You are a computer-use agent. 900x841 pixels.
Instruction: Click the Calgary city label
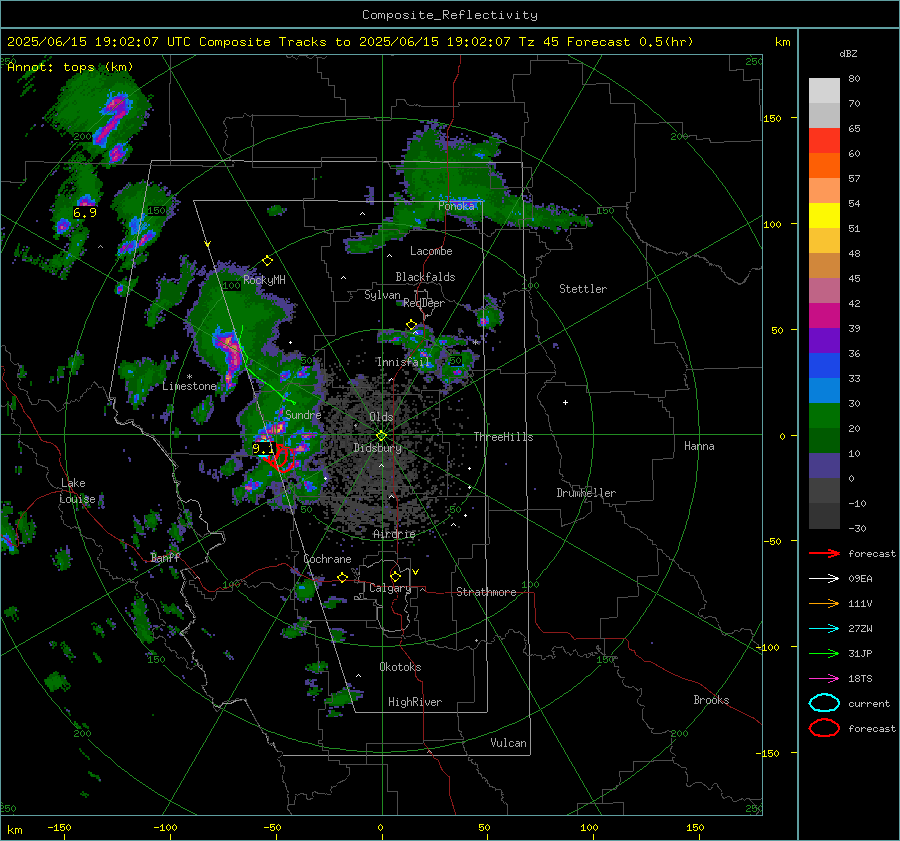pyautogui.click(x=390, y=588)
